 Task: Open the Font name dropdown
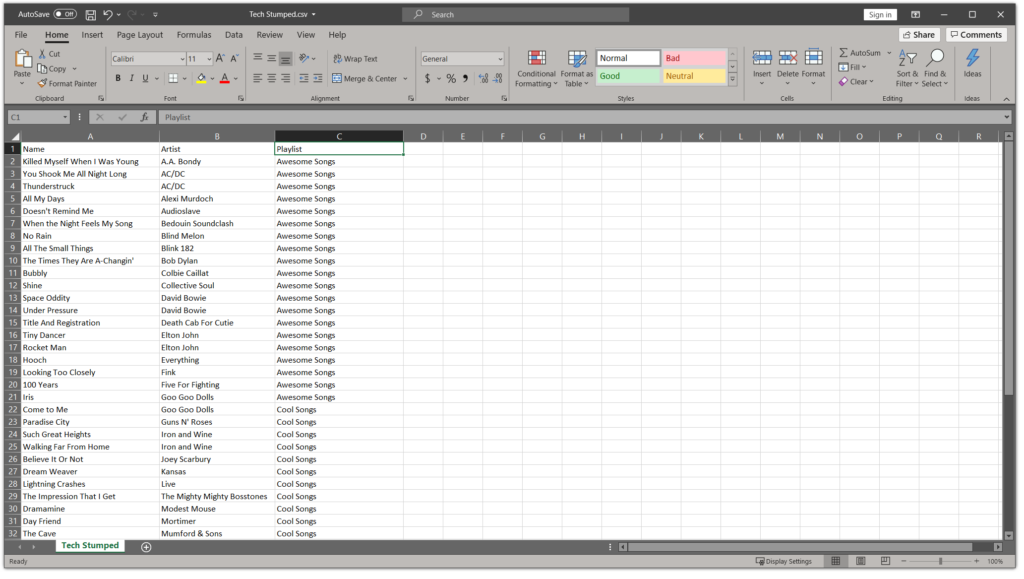point(182,59)
